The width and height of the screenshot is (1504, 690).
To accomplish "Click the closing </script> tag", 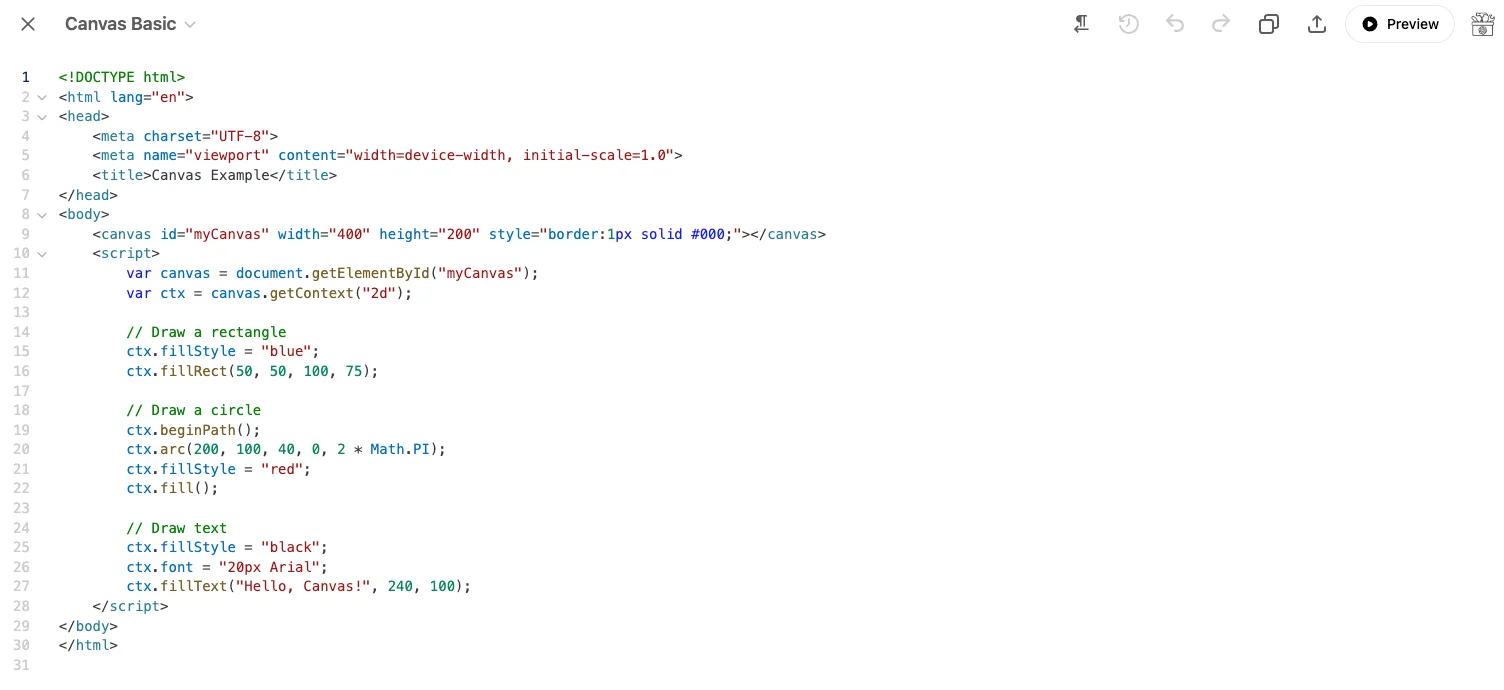I will point(130,606).
